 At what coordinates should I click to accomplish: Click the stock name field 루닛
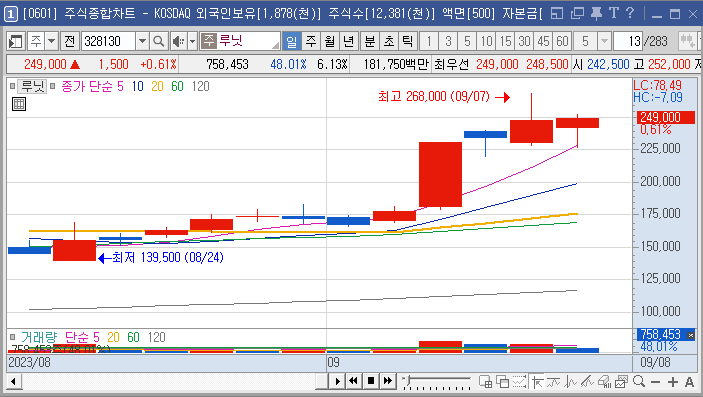click(240, 41)
